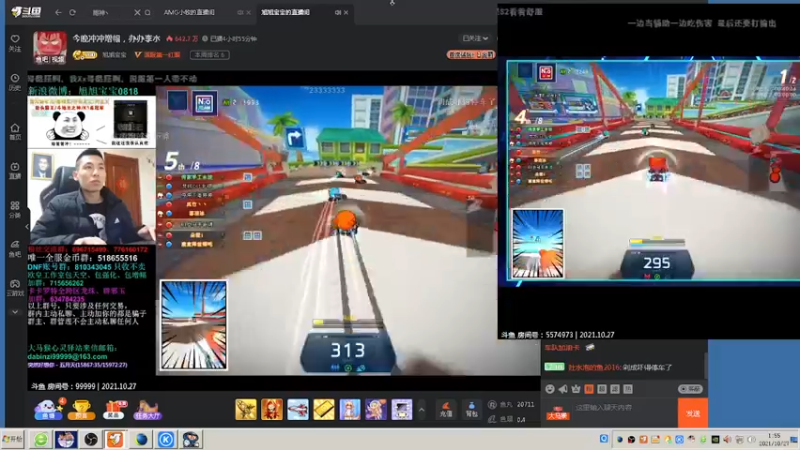Viewport: 800px width, 450px height.
Task: Send the purple-framed gift item
Action: click(402, 410)
